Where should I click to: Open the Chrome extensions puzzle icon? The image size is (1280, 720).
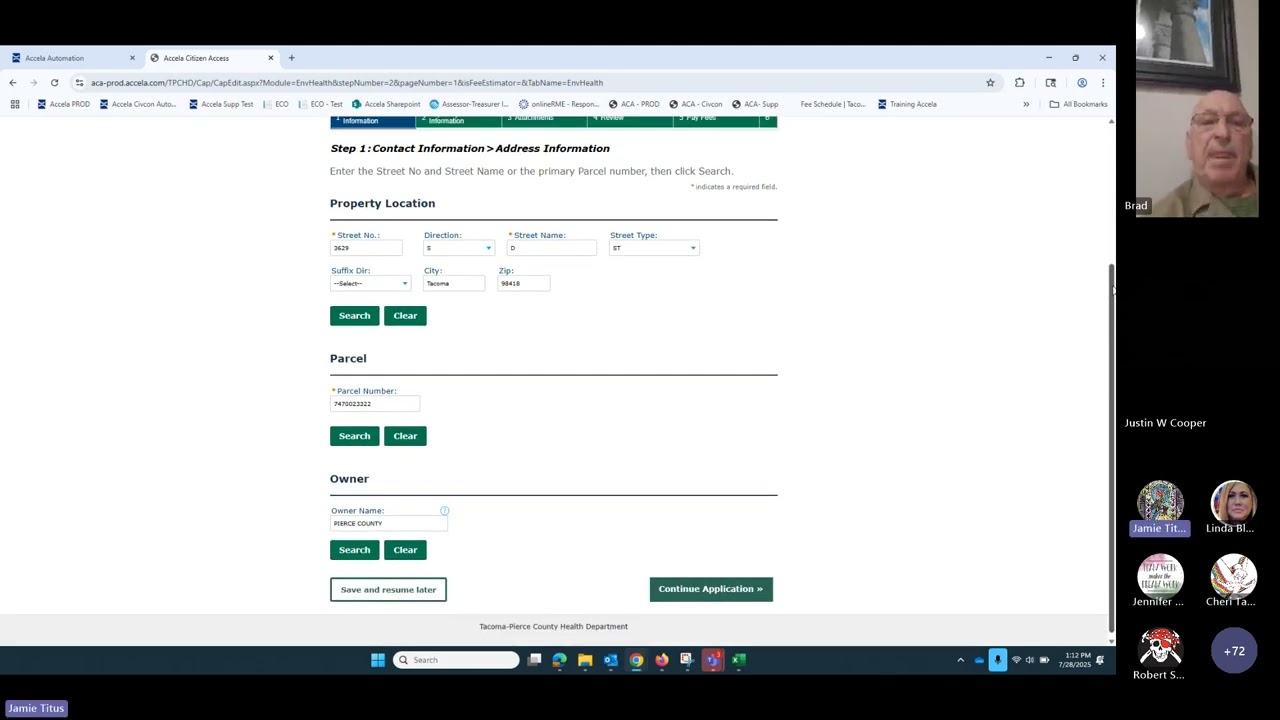[1020, 83]
